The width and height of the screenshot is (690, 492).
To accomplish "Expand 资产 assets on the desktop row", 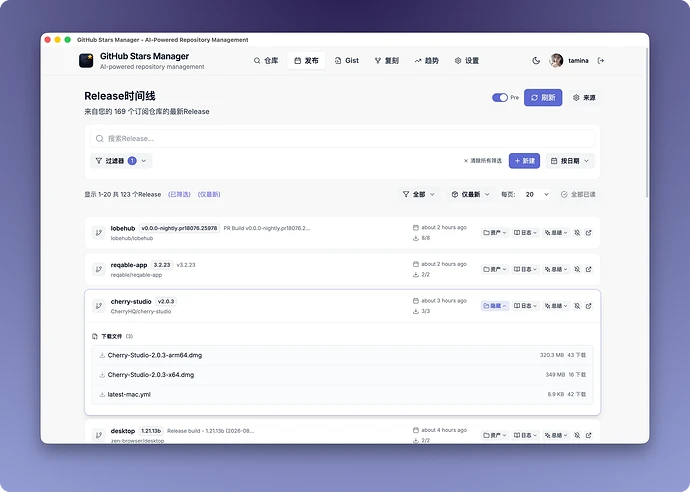I will click(x=495, y=435).
